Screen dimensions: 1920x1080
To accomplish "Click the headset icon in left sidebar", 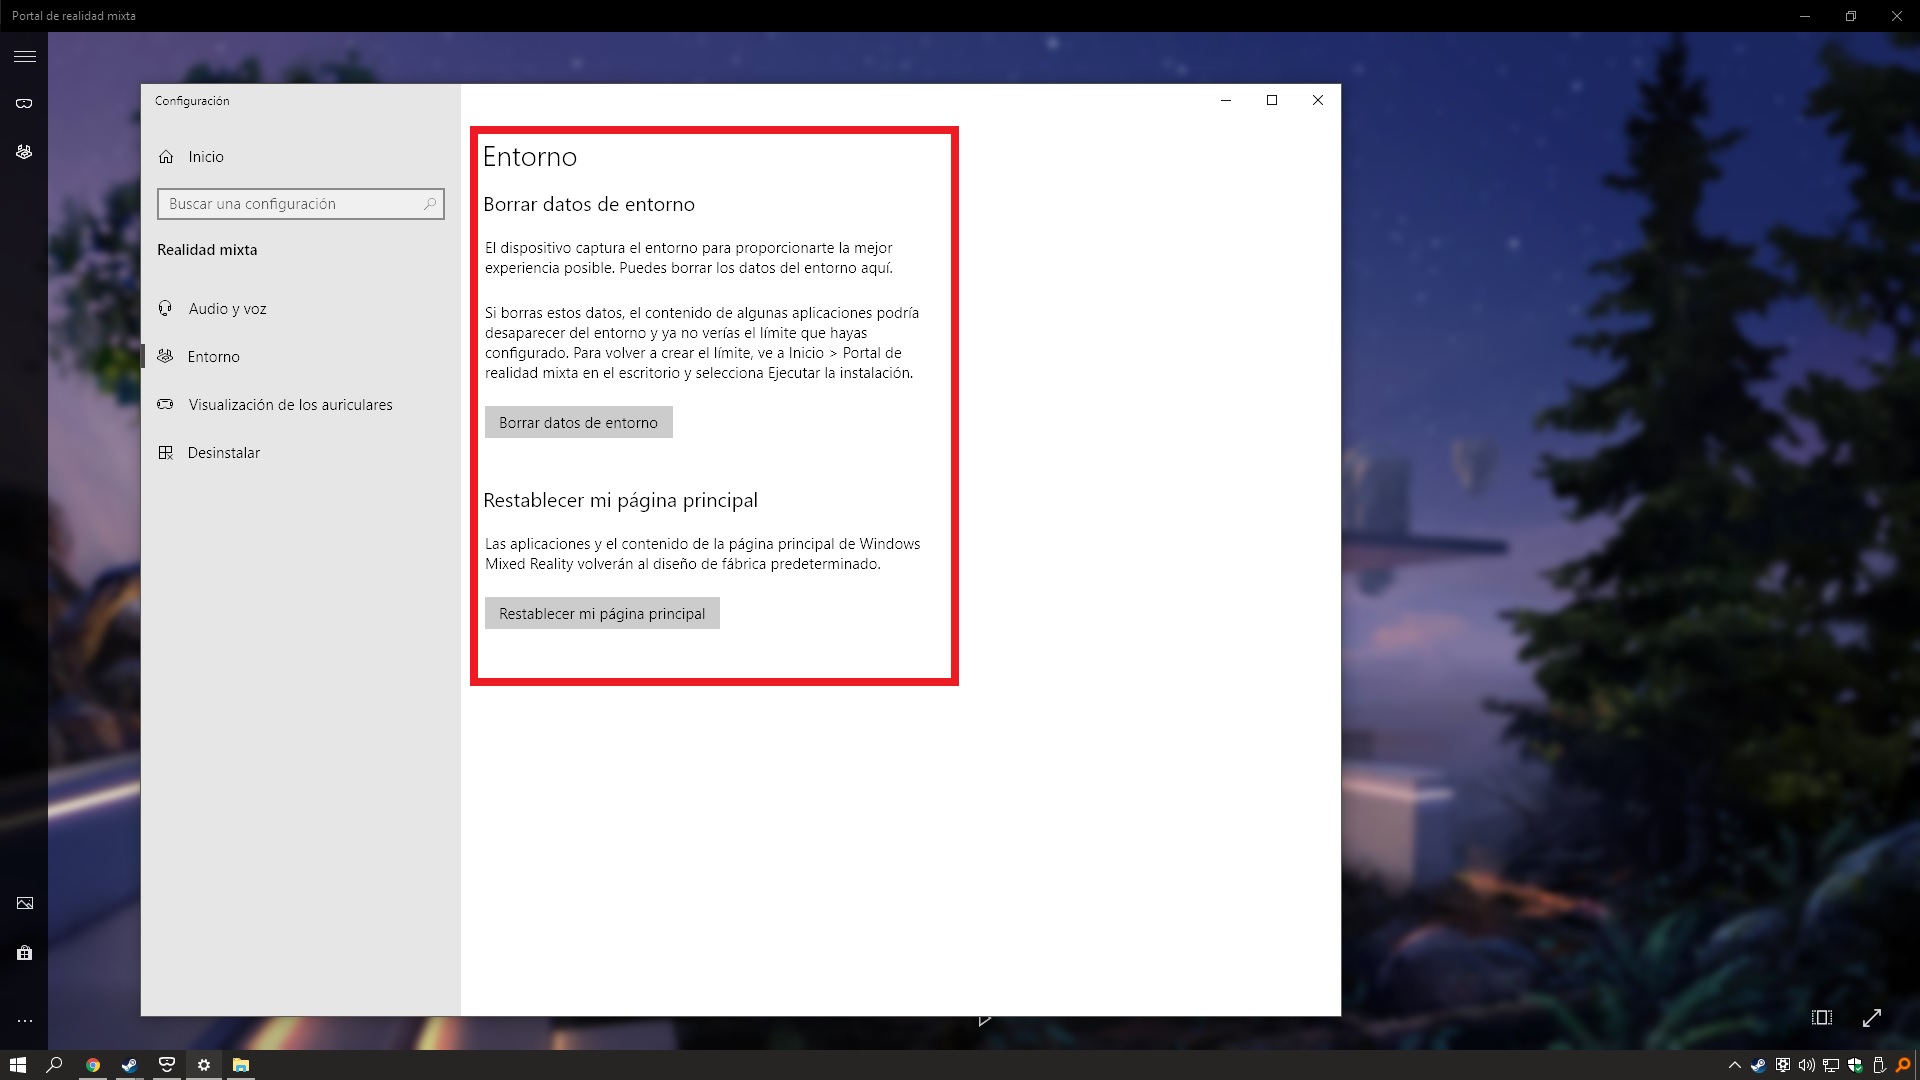I will 24,103.
